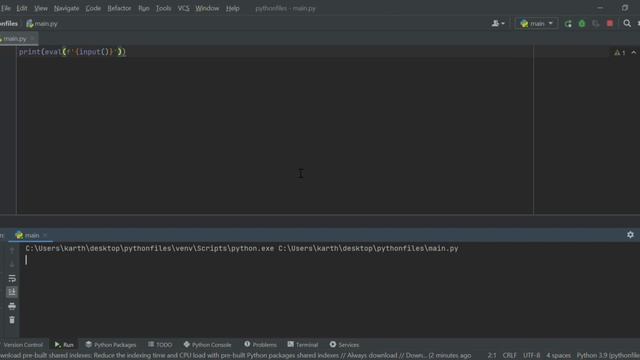The height and width of the screenshot is (360, 640).
Task: Open the Python Packages tool window
Action: (111, 345)
